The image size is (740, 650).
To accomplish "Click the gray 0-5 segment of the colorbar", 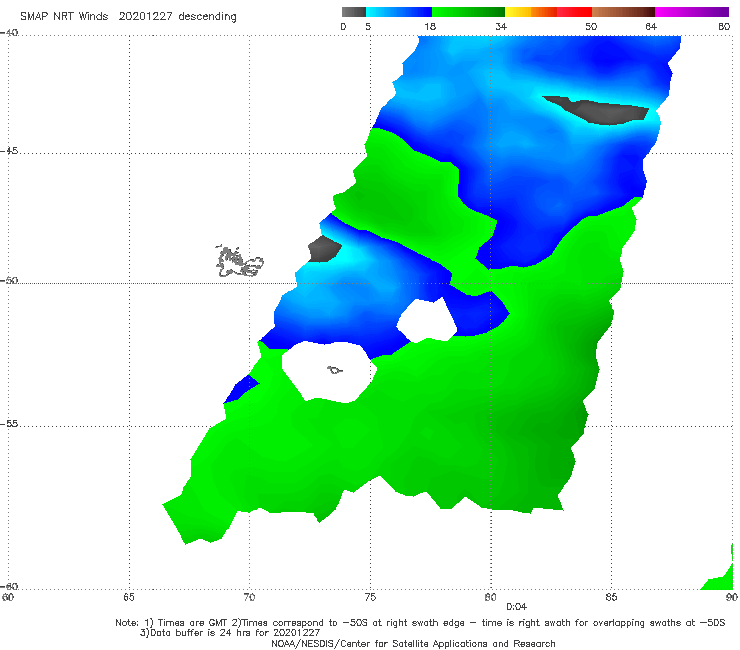I will pos(354,12).
